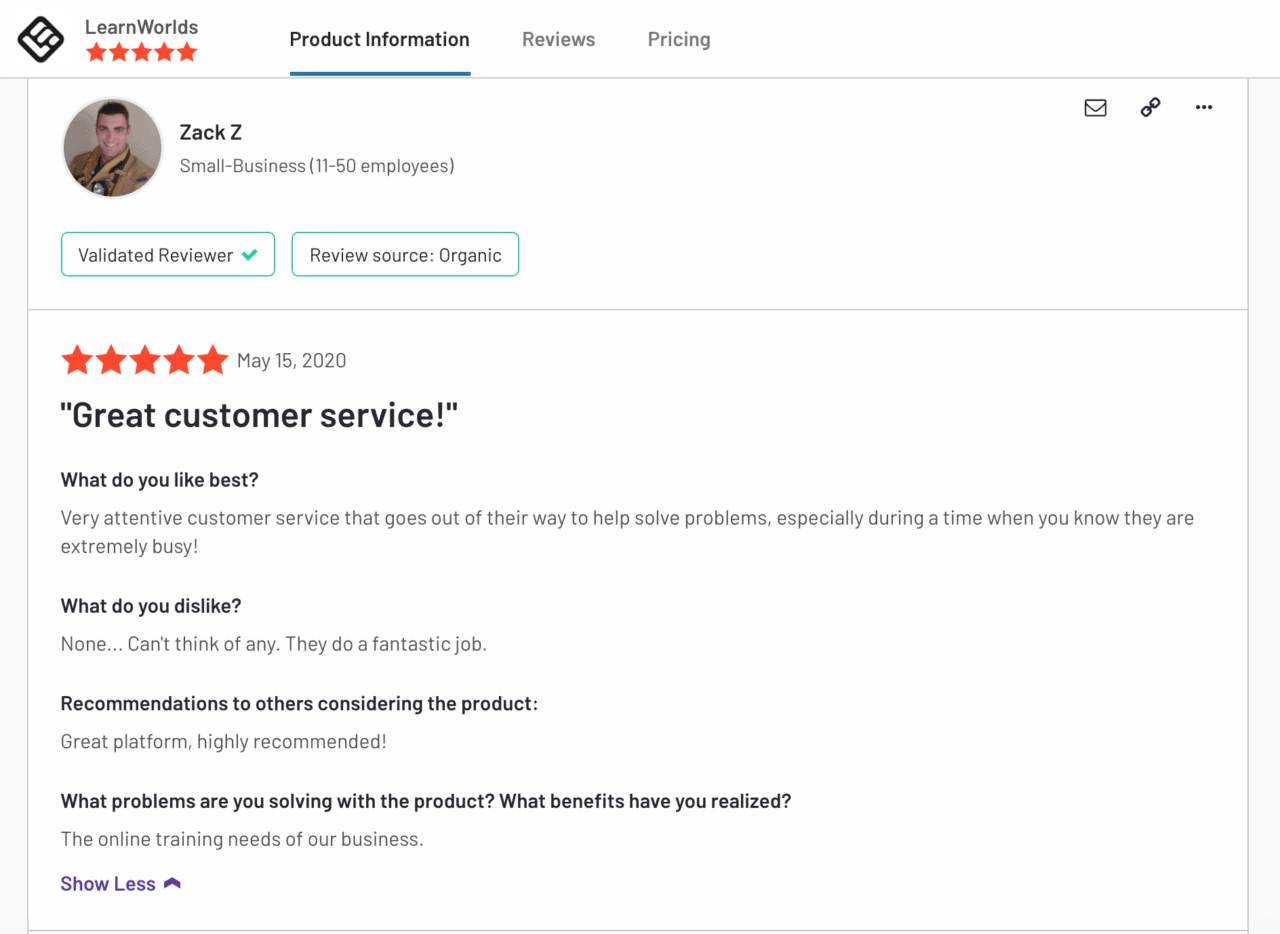Click Zack Z's profile photo

[x=112, y=147]
